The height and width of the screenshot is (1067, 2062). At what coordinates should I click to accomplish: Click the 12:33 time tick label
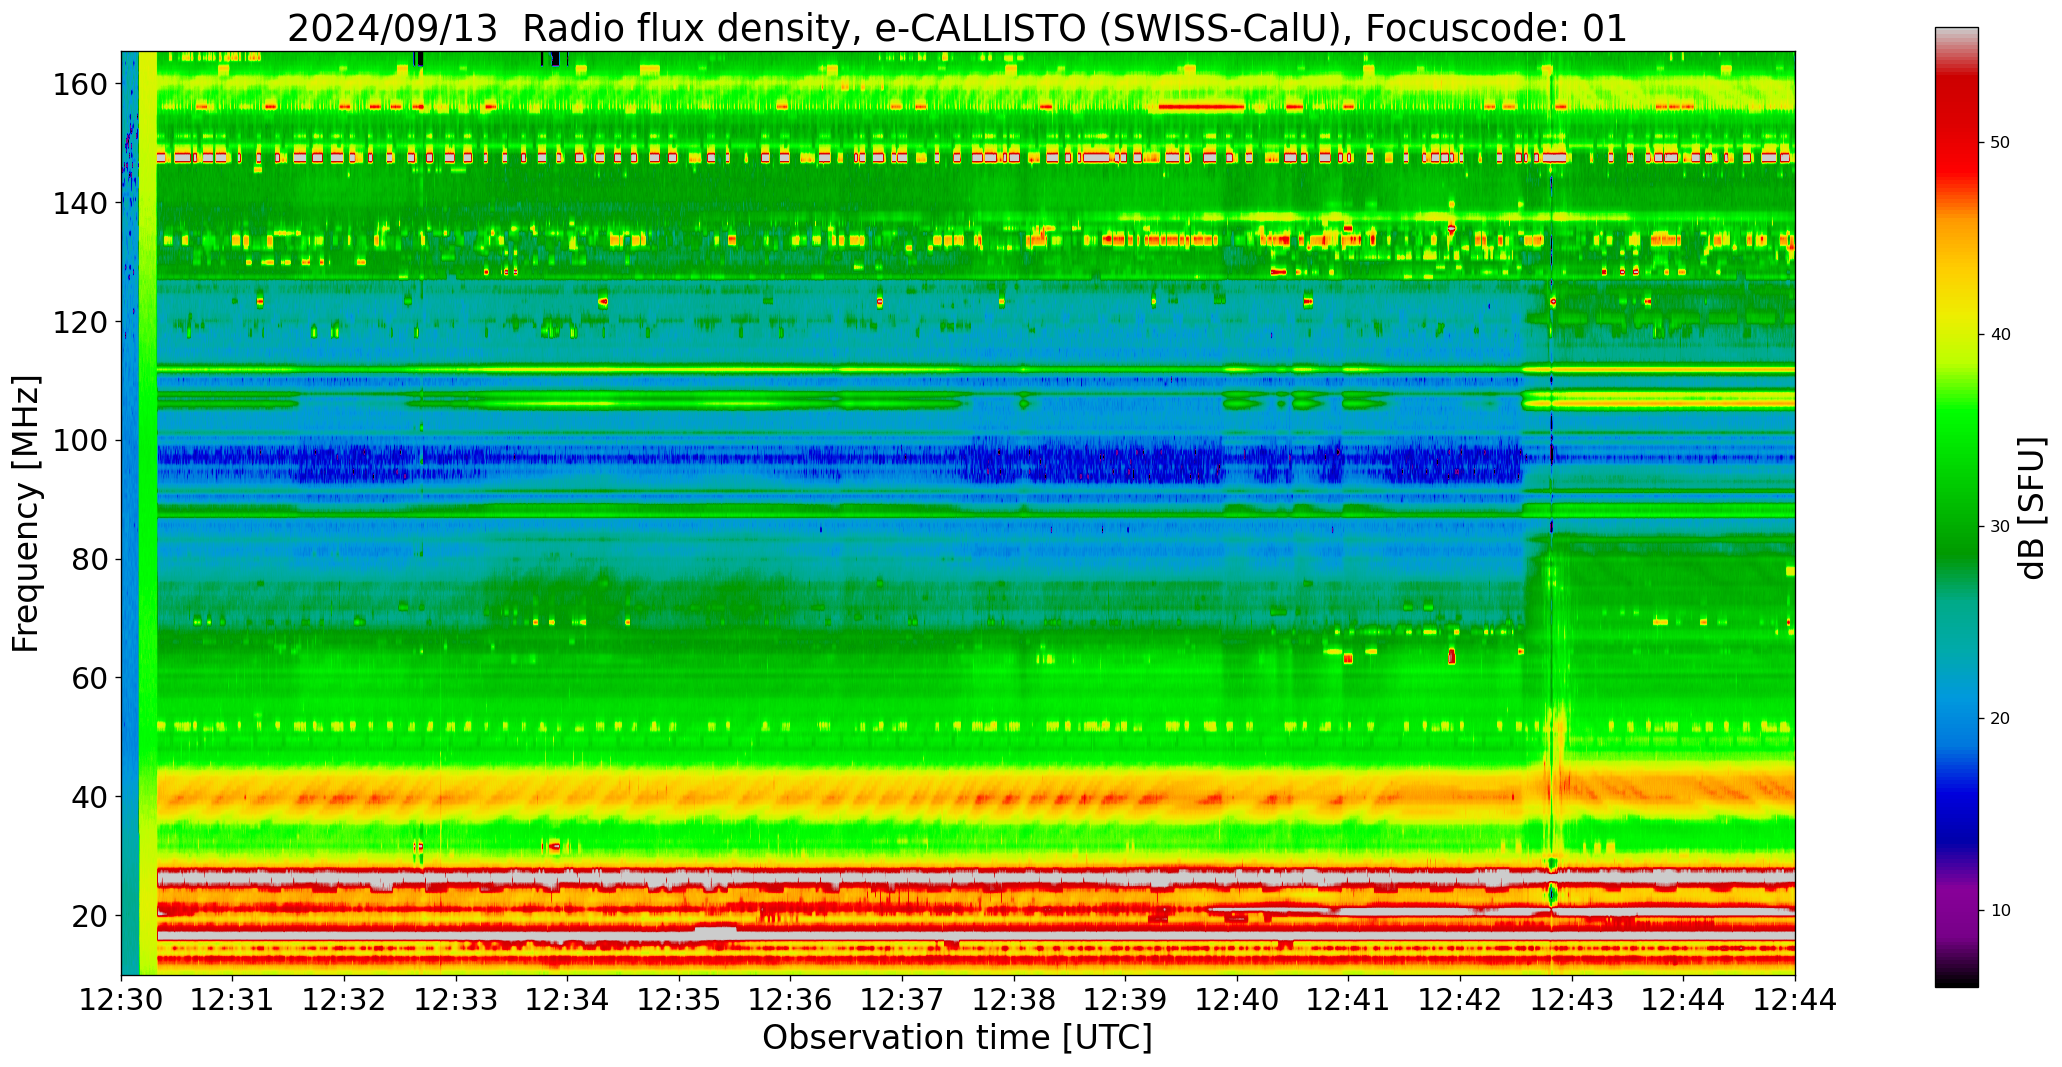tap(456, 1000)
